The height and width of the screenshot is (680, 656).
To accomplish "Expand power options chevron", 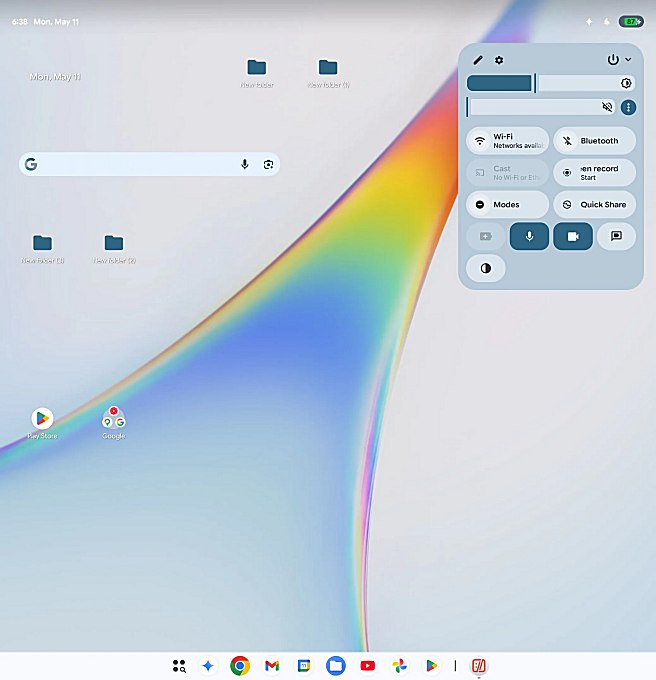I will click(628, 59).
